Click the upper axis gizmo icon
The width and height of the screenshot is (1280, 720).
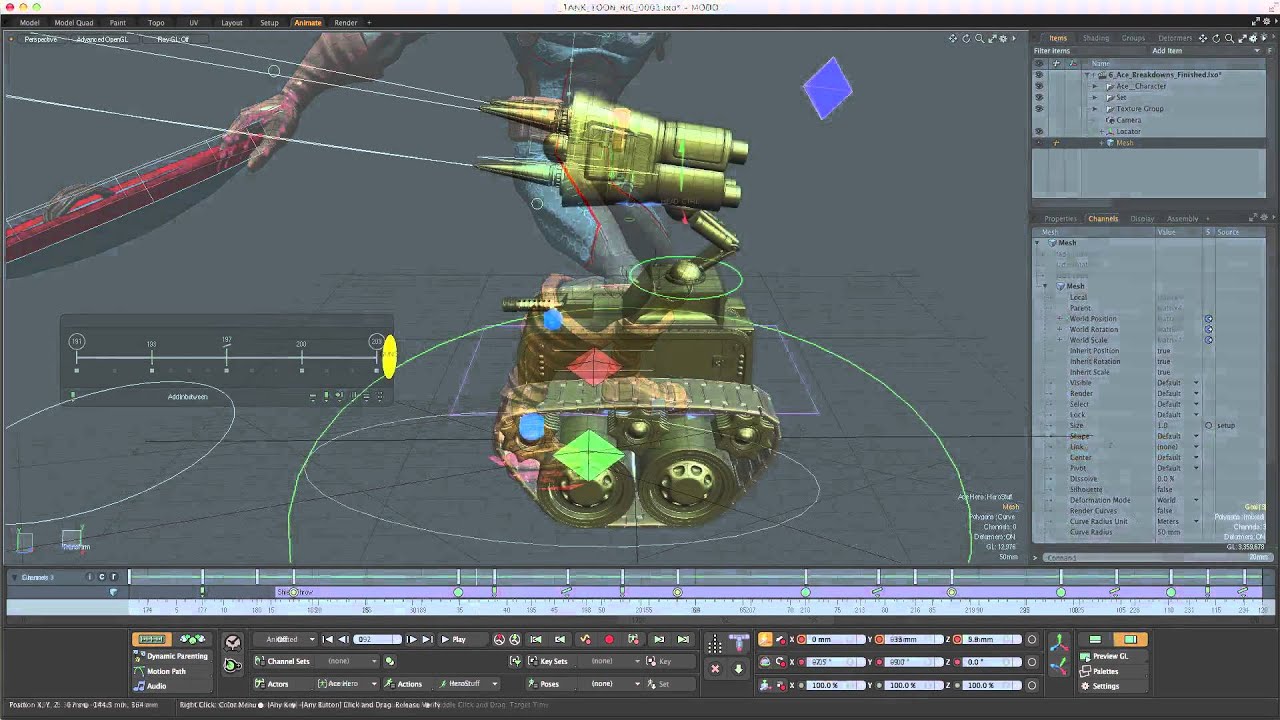pyautogui.click(x=1059, y=641)
